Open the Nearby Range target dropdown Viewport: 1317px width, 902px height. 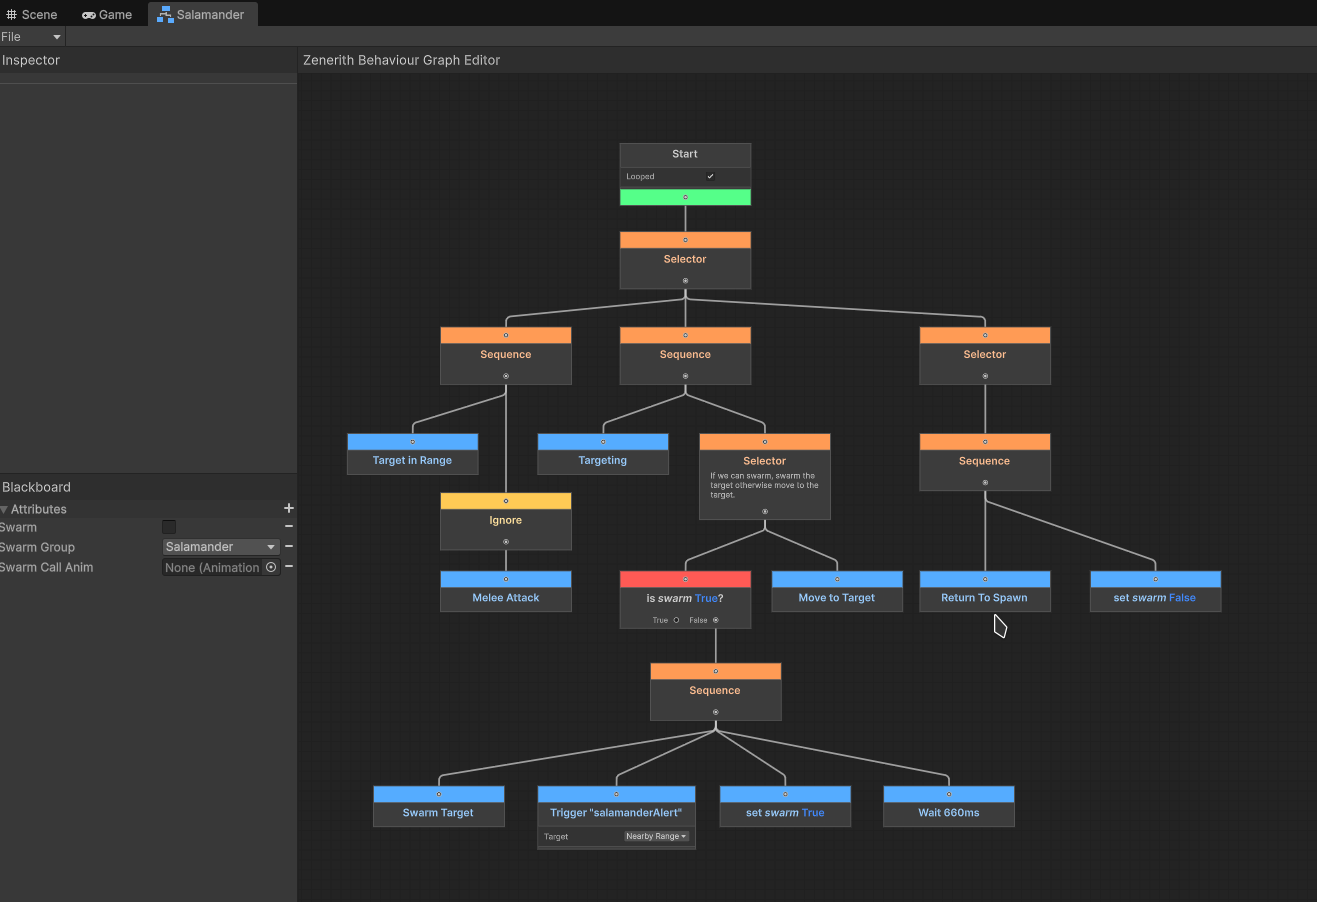pyautogui.click(x=656, y=836)
